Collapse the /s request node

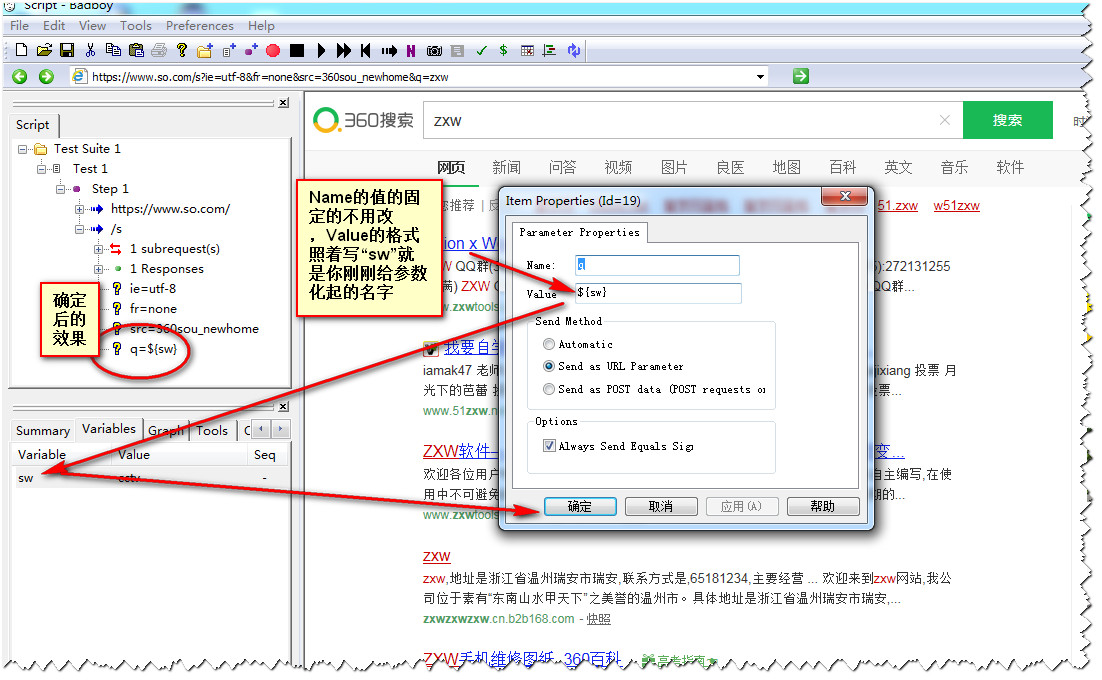click(x=80, y=229)
